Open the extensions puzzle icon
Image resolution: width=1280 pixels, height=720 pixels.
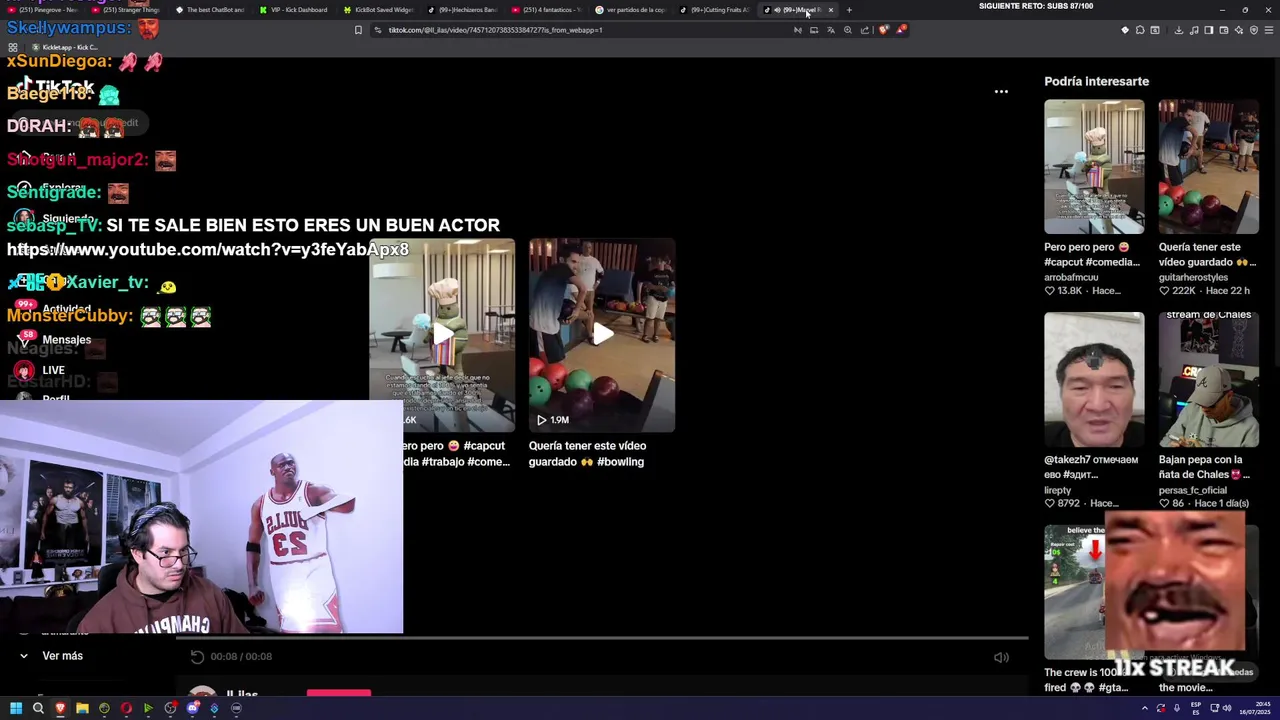[1140, 30]
